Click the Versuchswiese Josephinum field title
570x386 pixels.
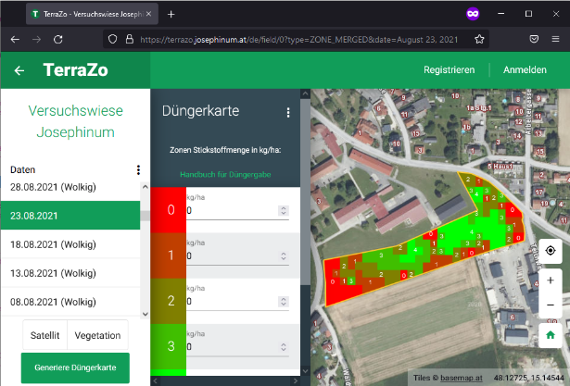click(x=76, y=121)
